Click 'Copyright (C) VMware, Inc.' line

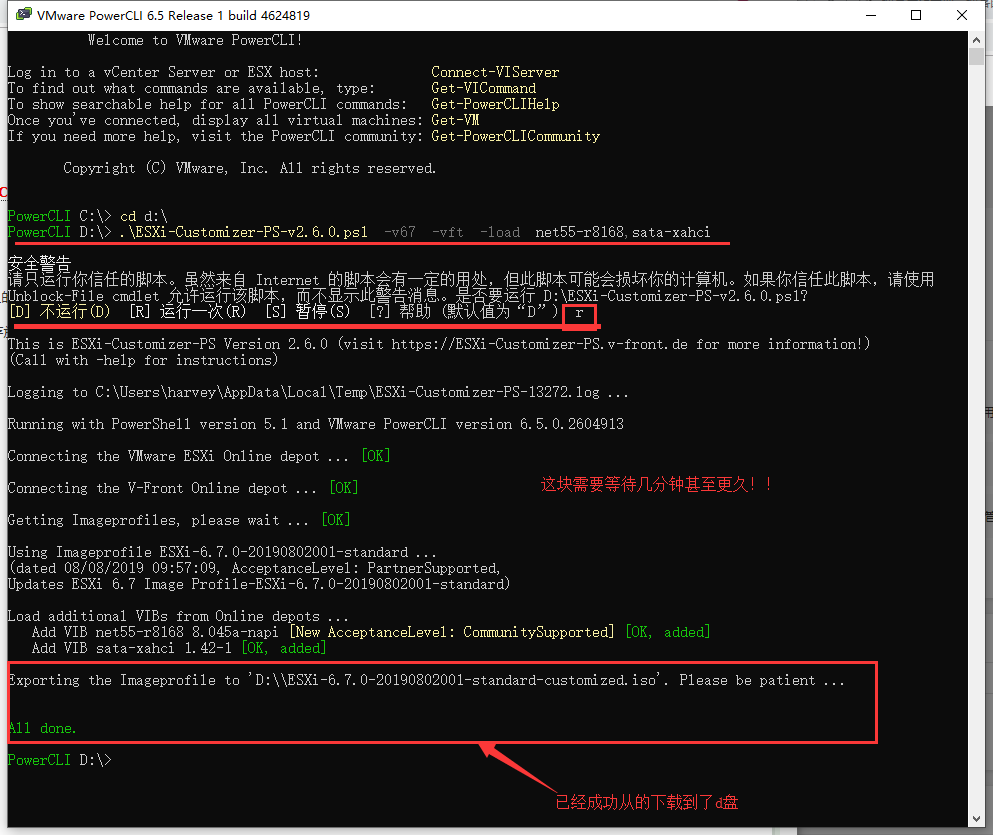tap(250, 168)
